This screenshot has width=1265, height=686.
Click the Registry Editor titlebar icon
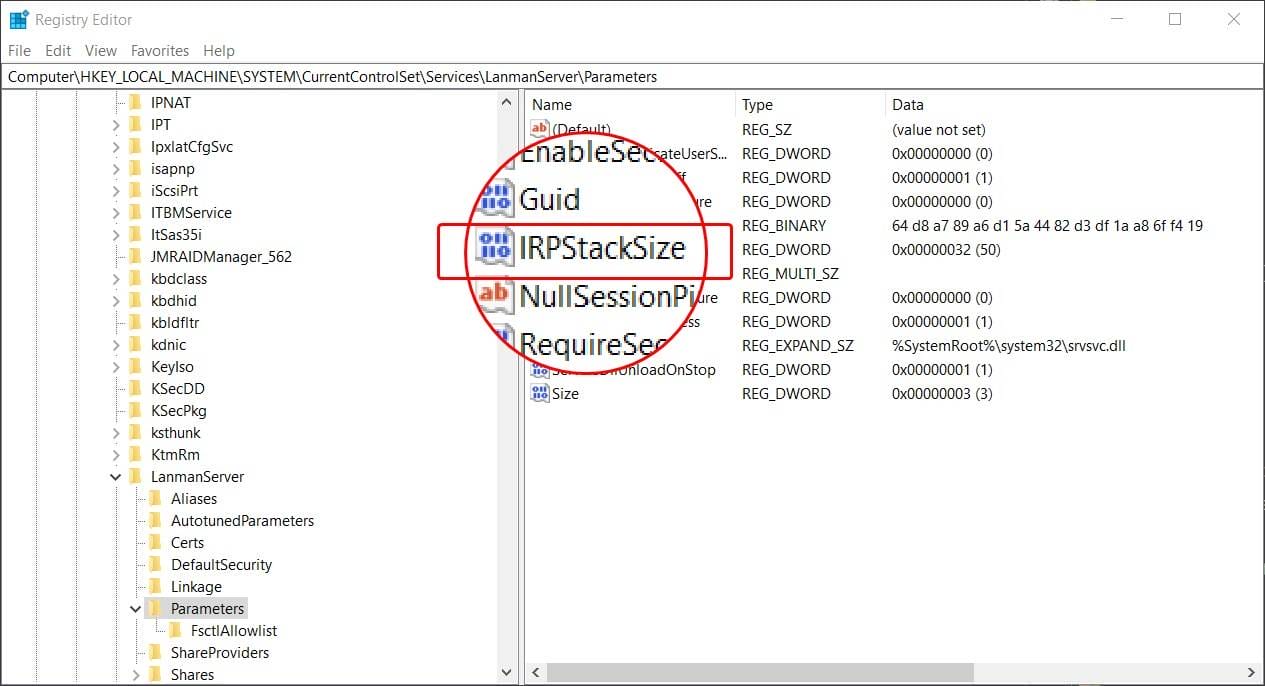17,17
